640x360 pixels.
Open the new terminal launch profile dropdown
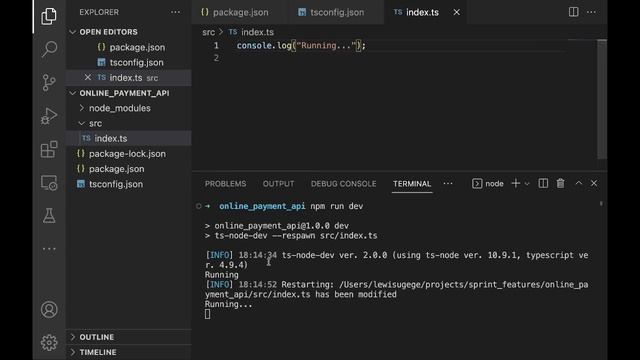(527, 184)
